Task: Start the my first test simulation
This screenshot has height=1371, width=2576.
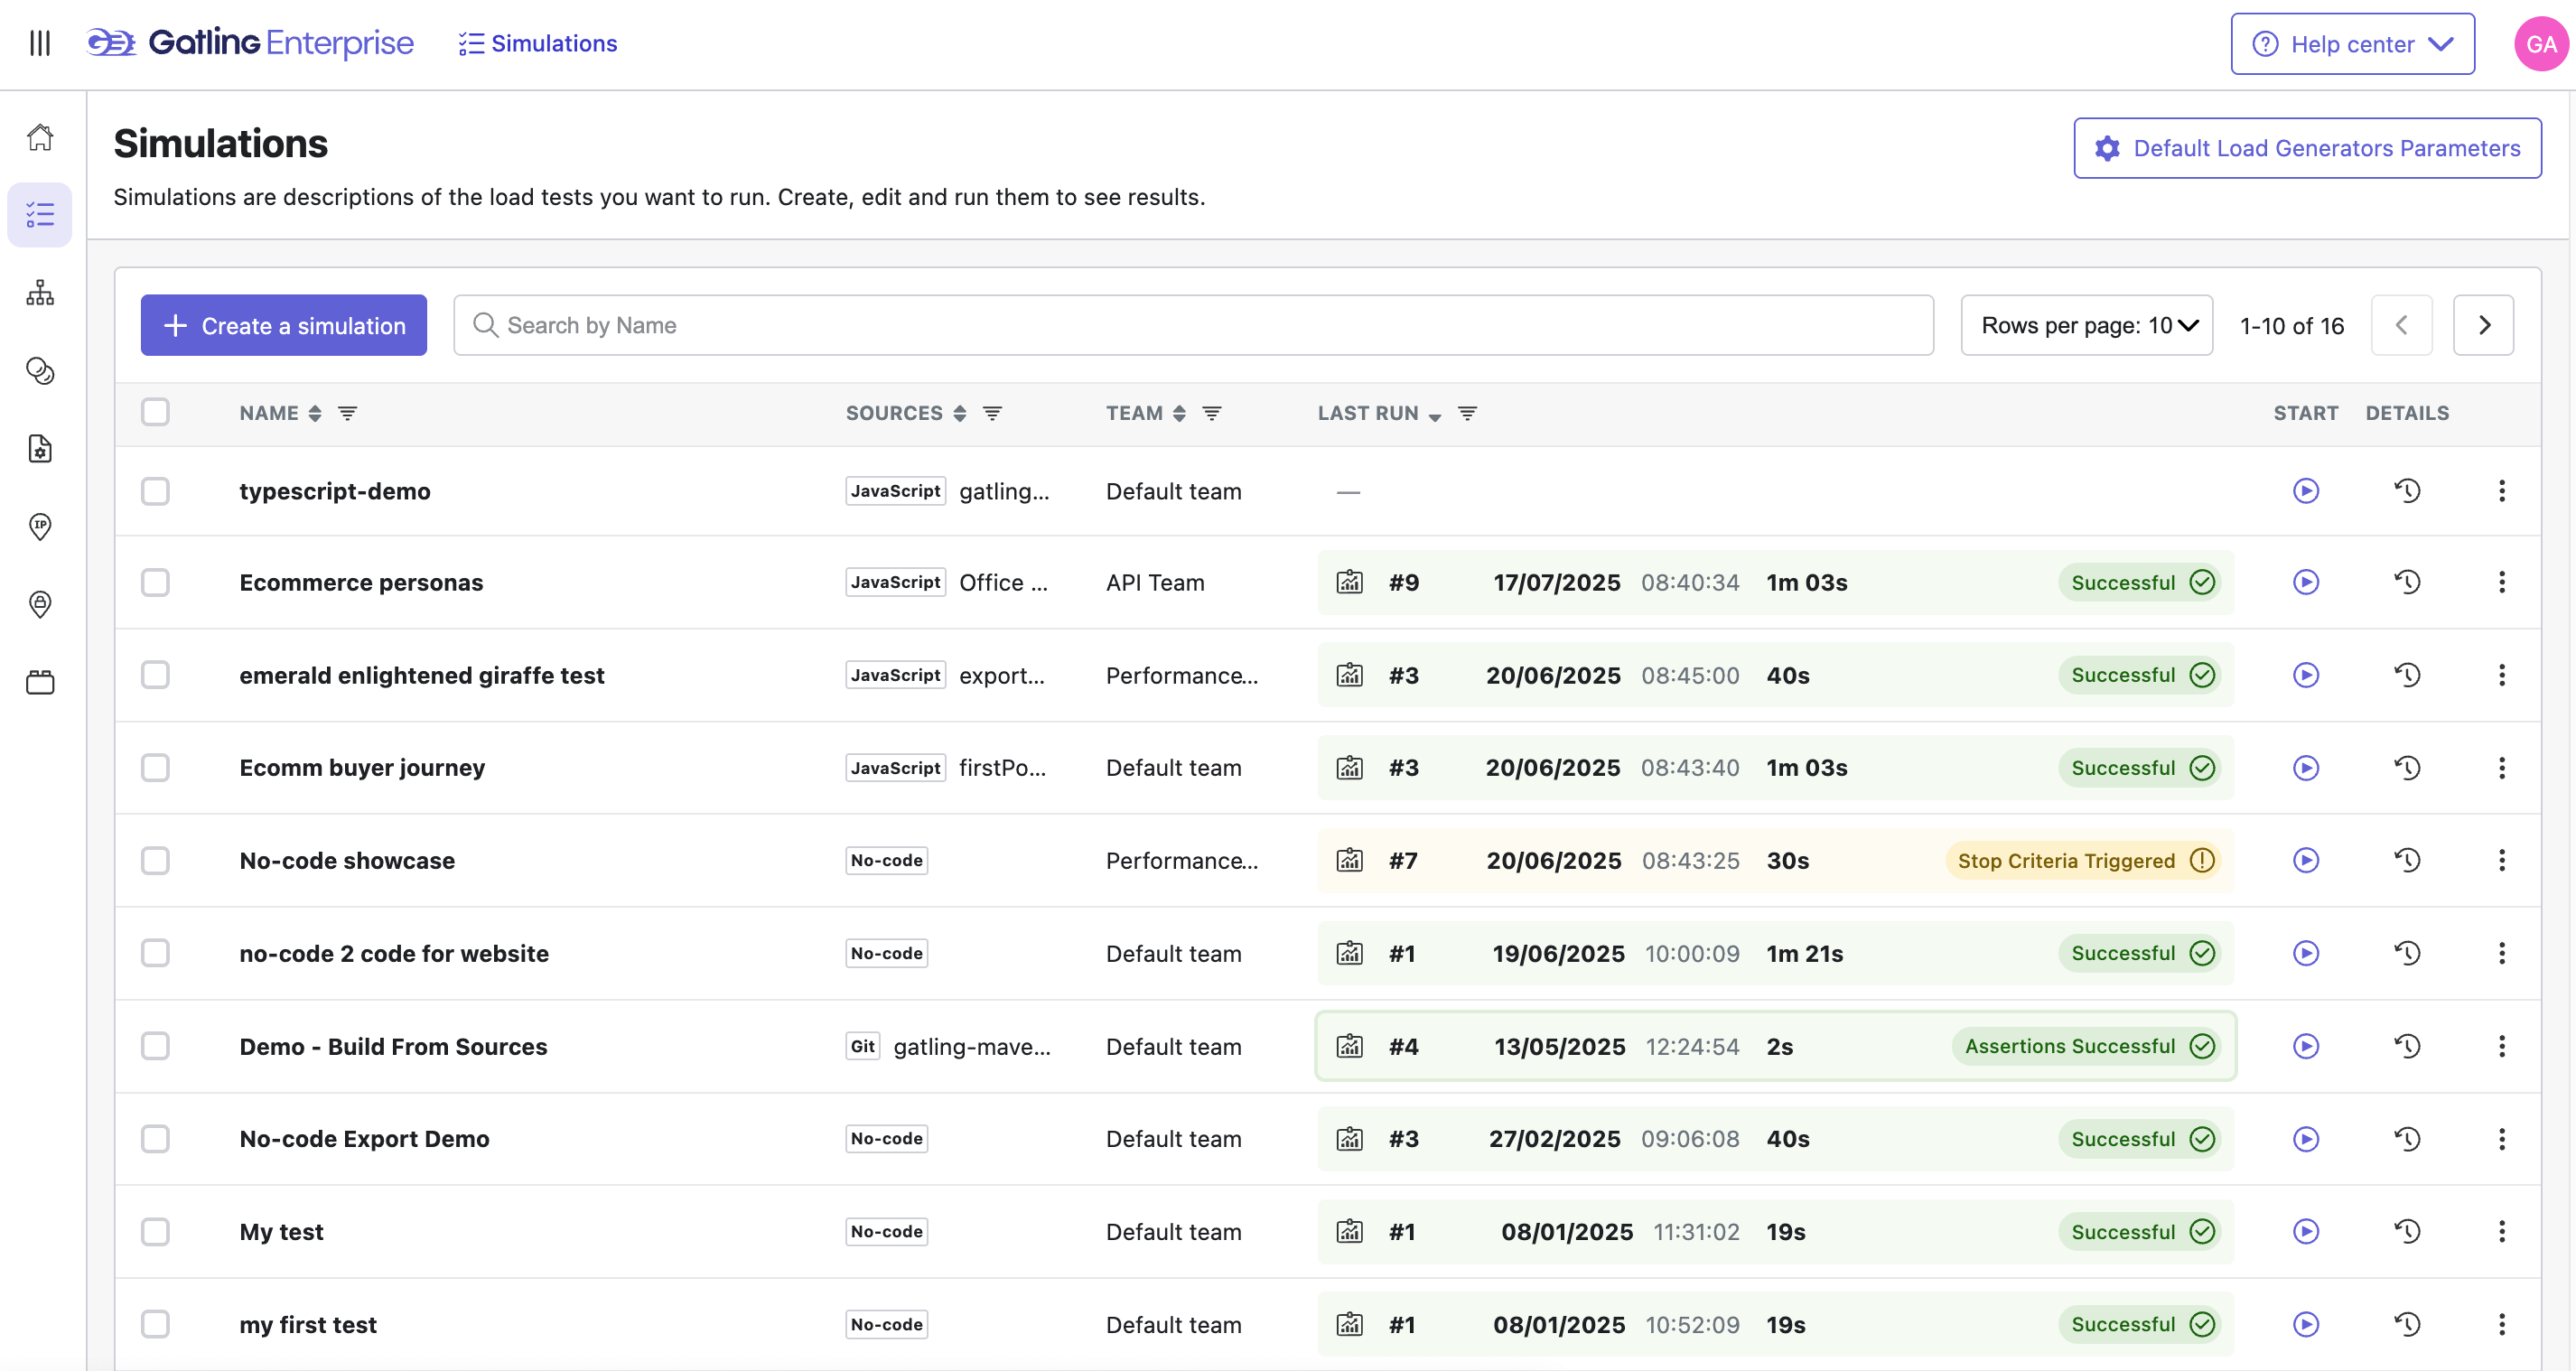Action: coord(2306,1324)
